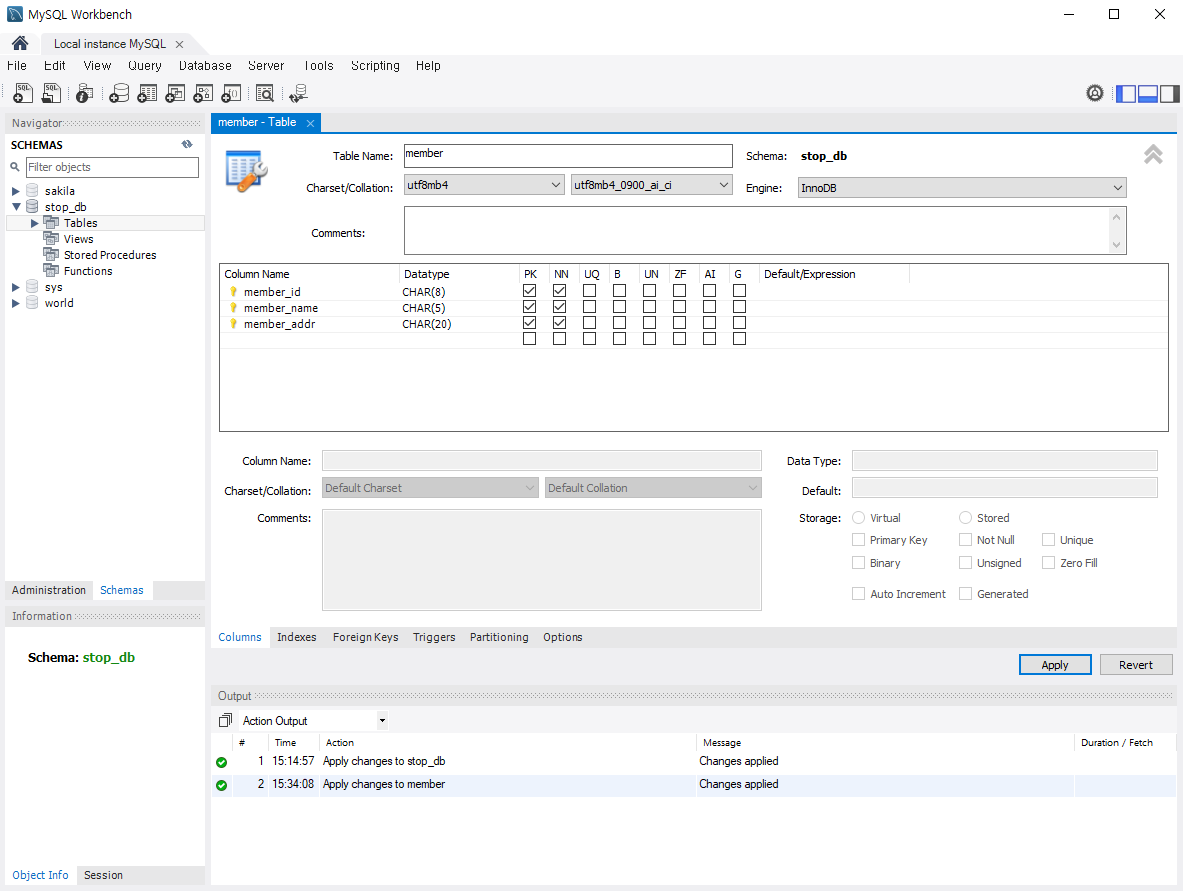Check G for member_name column

(x=739, y=307)
